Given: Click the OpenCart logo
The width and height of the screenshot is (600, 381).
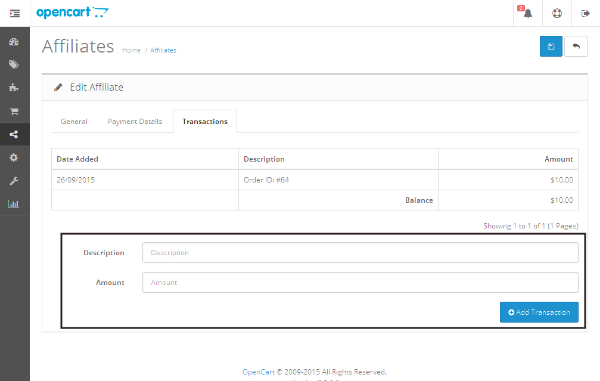Looking at the screenshot, I should (72, 13).
